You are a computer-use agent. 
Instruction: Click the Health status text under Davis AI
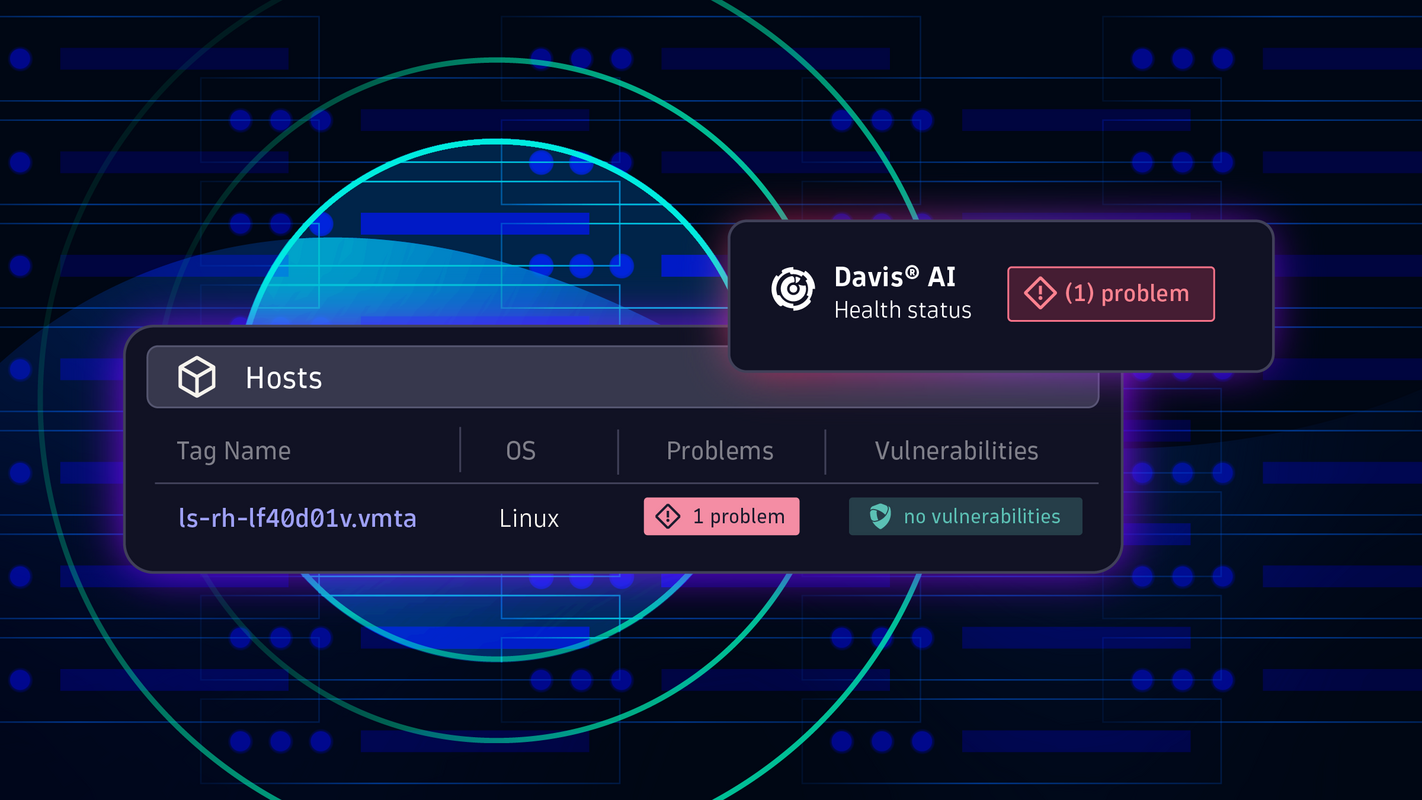click(903, 310)
